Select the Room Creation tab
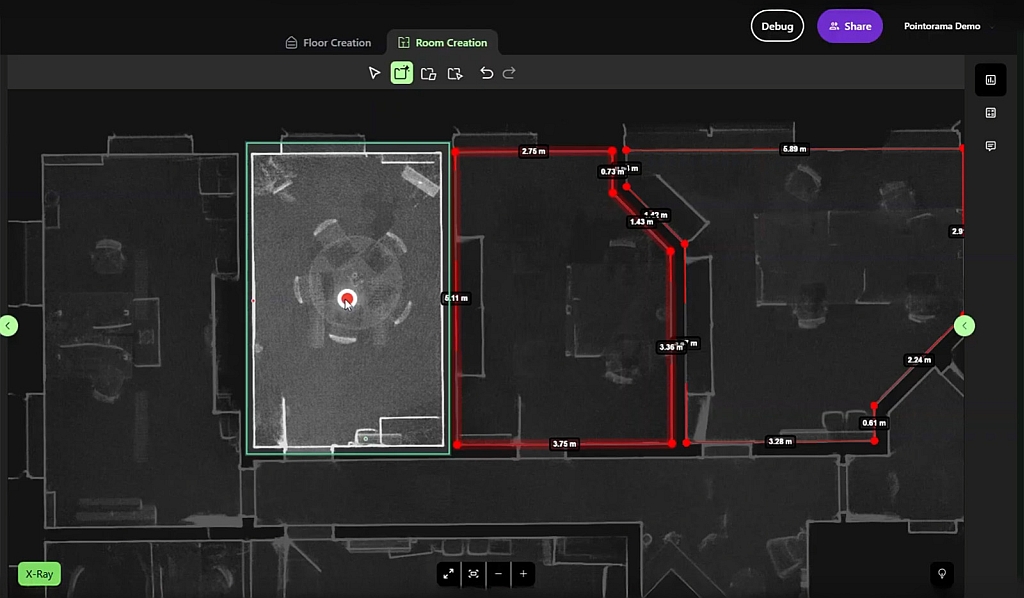Screen dimensions: 1024x598 (x=442, y=43)
